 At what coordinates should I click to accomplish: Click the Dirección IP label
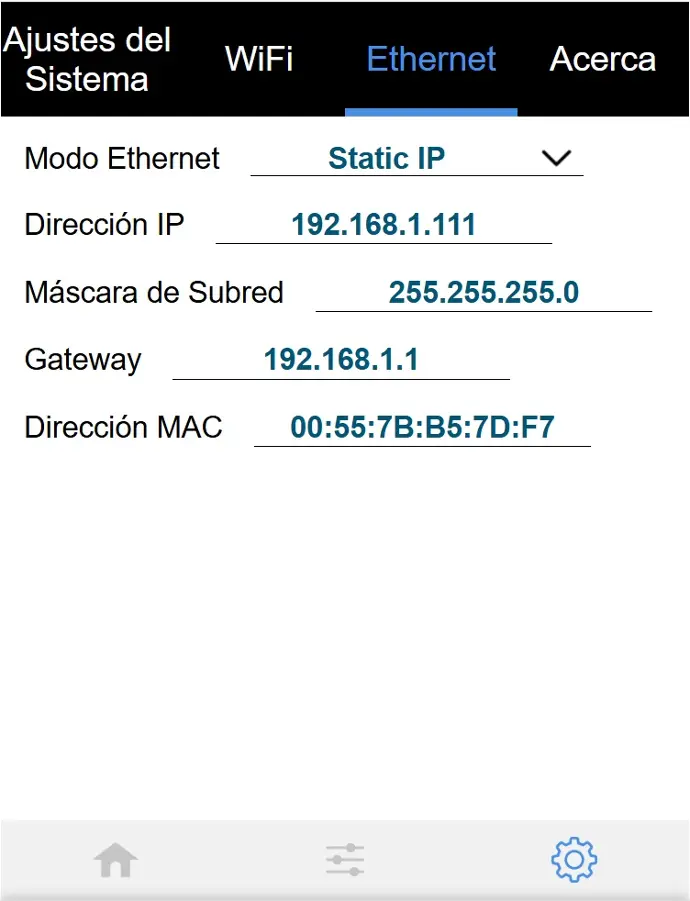[104, 224]
